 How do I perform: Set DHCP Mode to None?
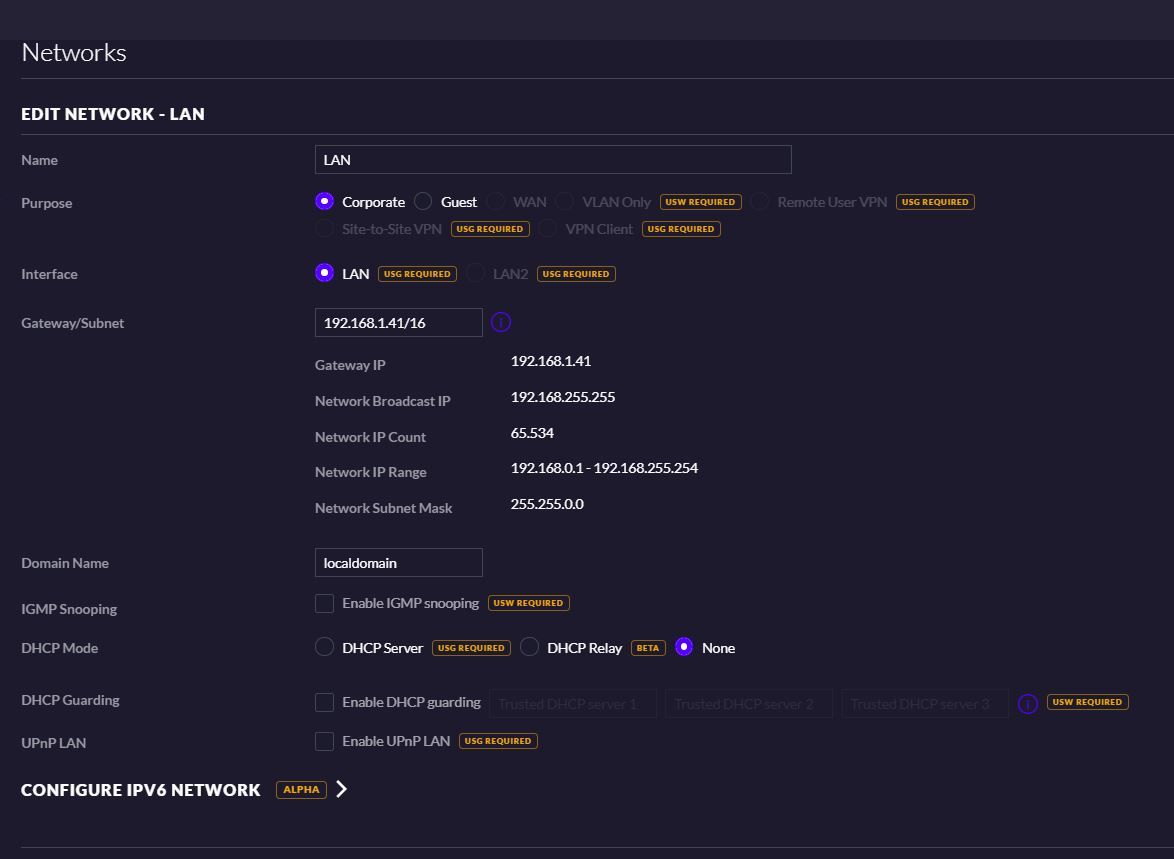point(684,648)
